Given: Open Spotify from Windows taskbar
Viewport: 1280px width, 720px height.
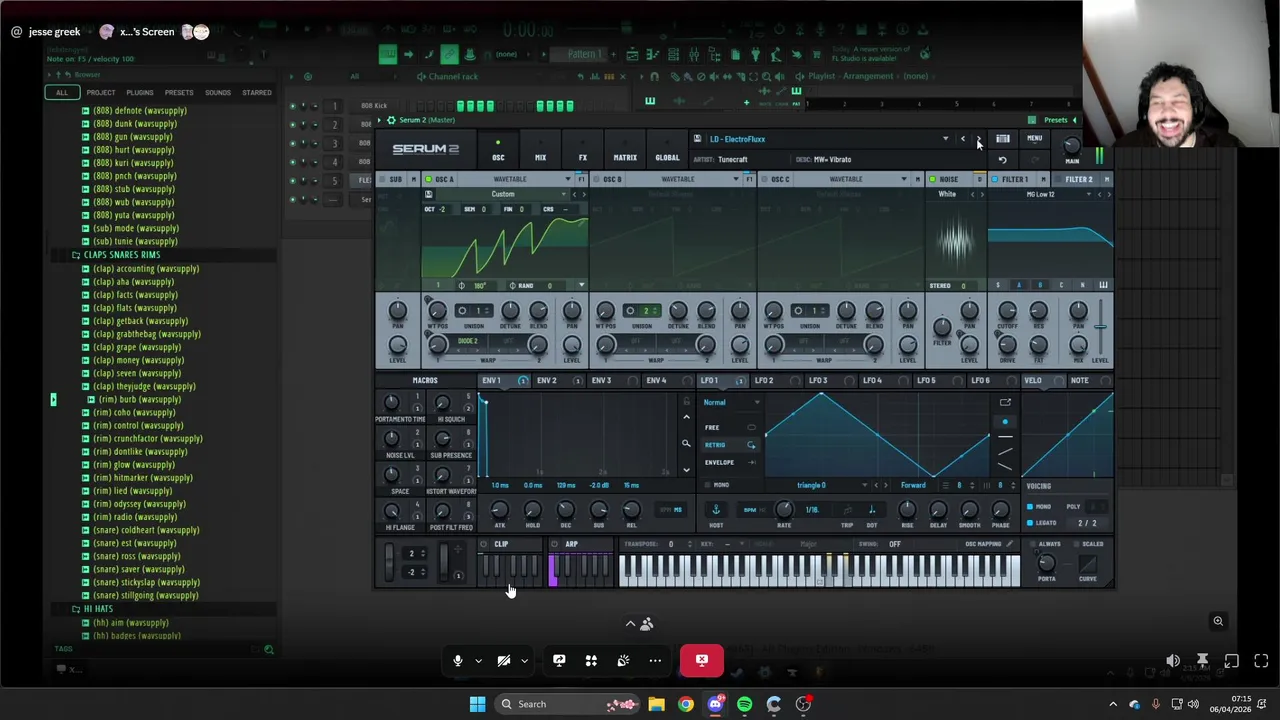Looking at the screenshot, I should click(744, 704).
